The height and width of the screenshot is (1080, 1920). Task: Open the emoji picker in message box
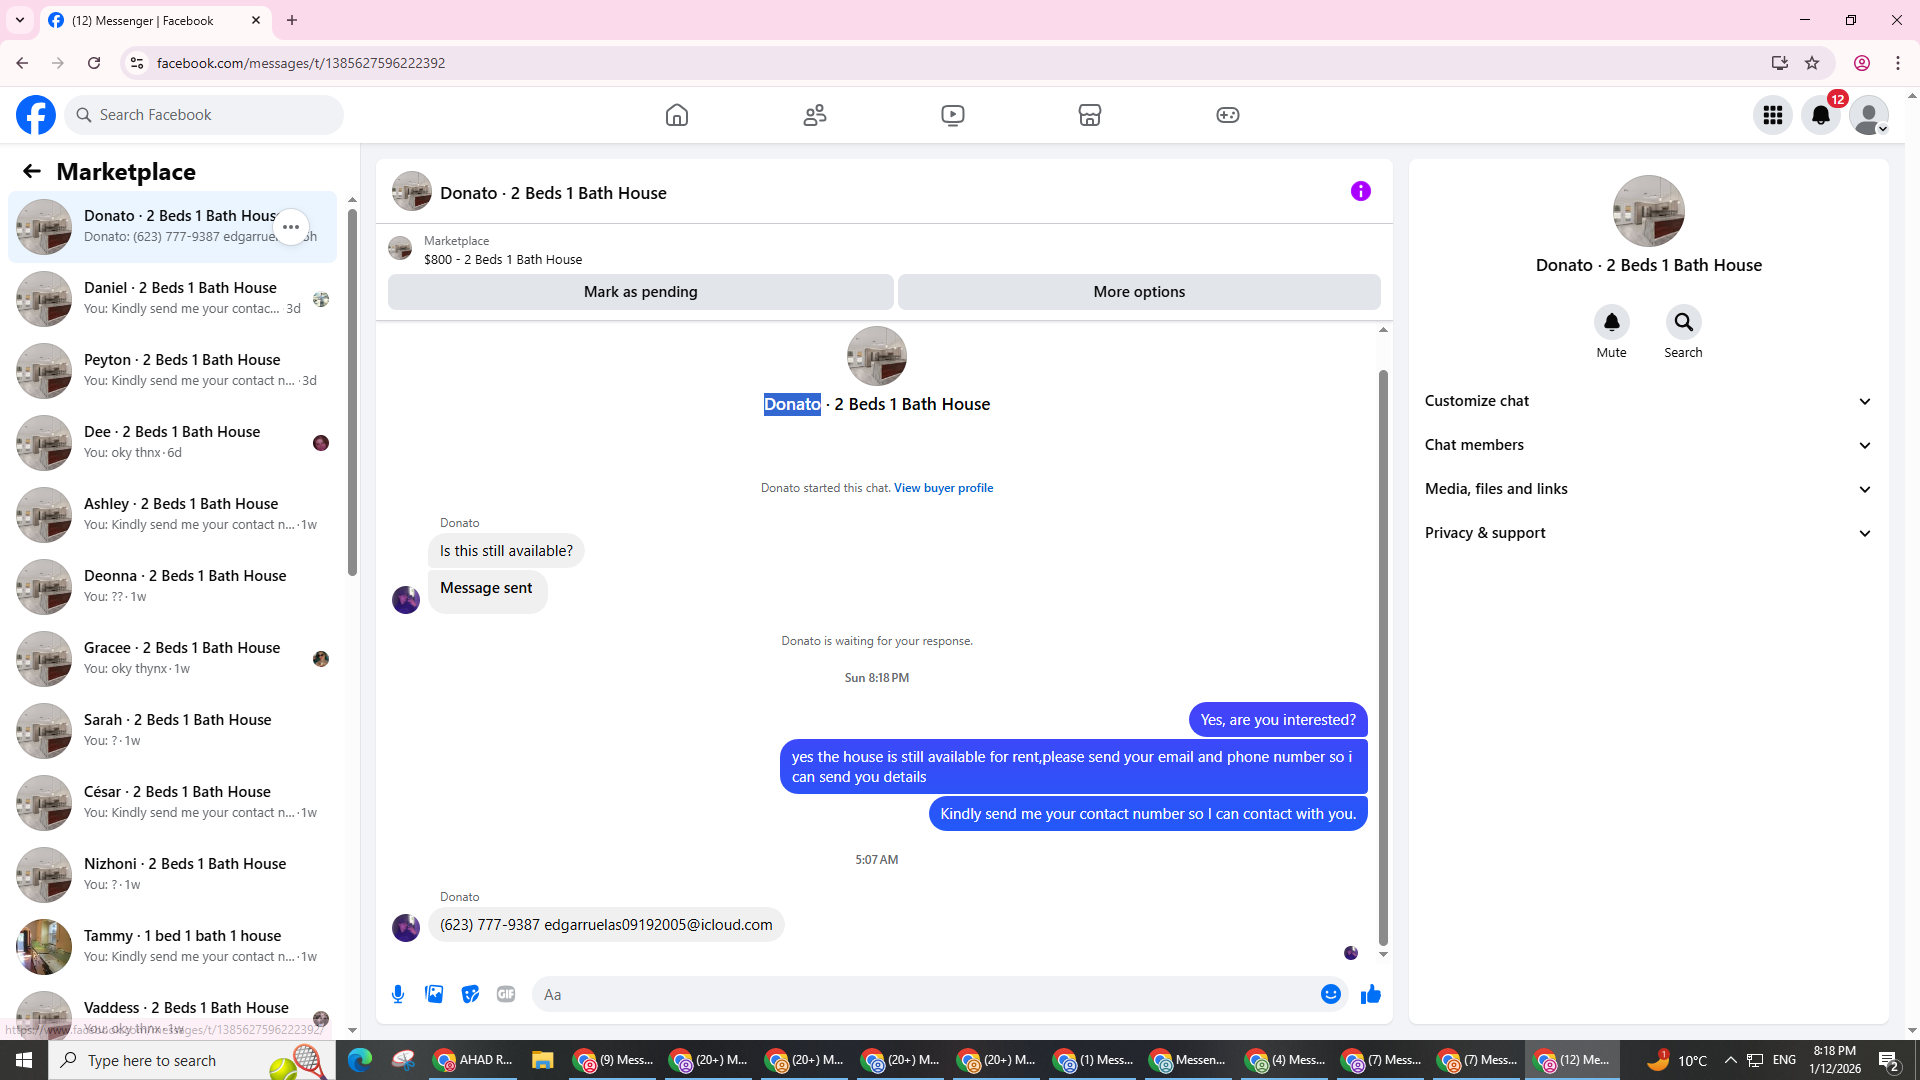pos(1330,994)
